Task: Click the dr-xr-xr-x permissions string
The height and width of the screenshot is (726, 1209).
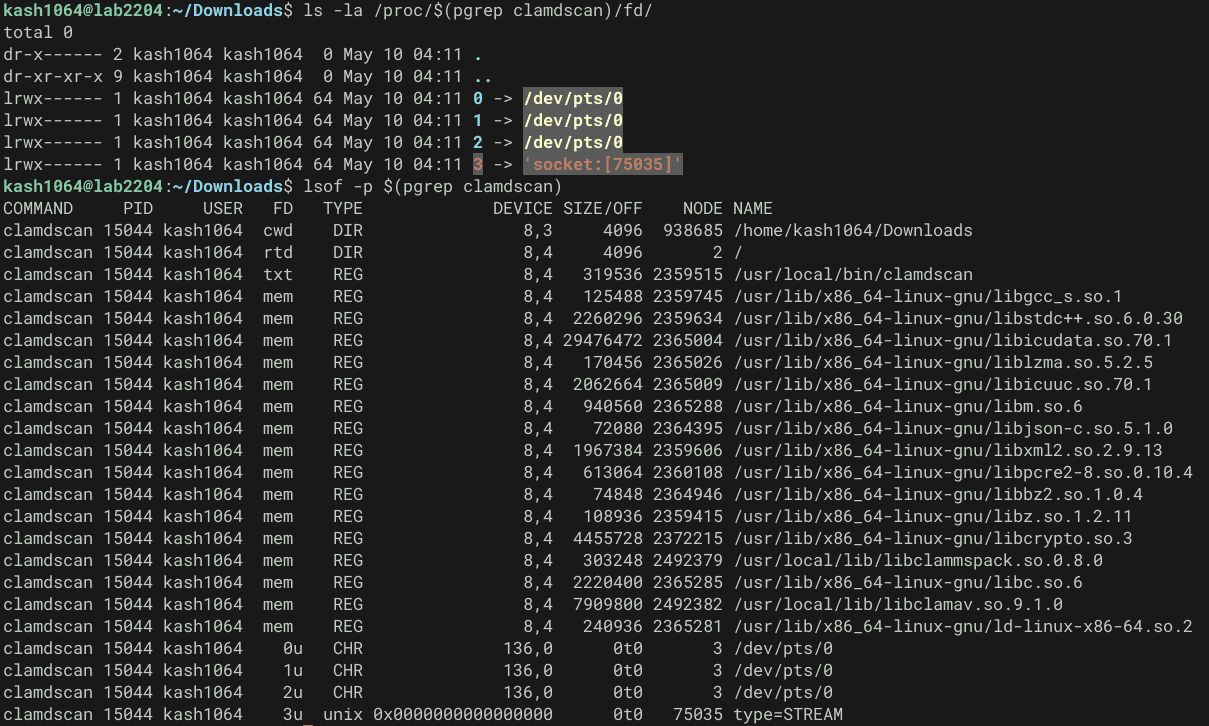Action: [53, 76]
